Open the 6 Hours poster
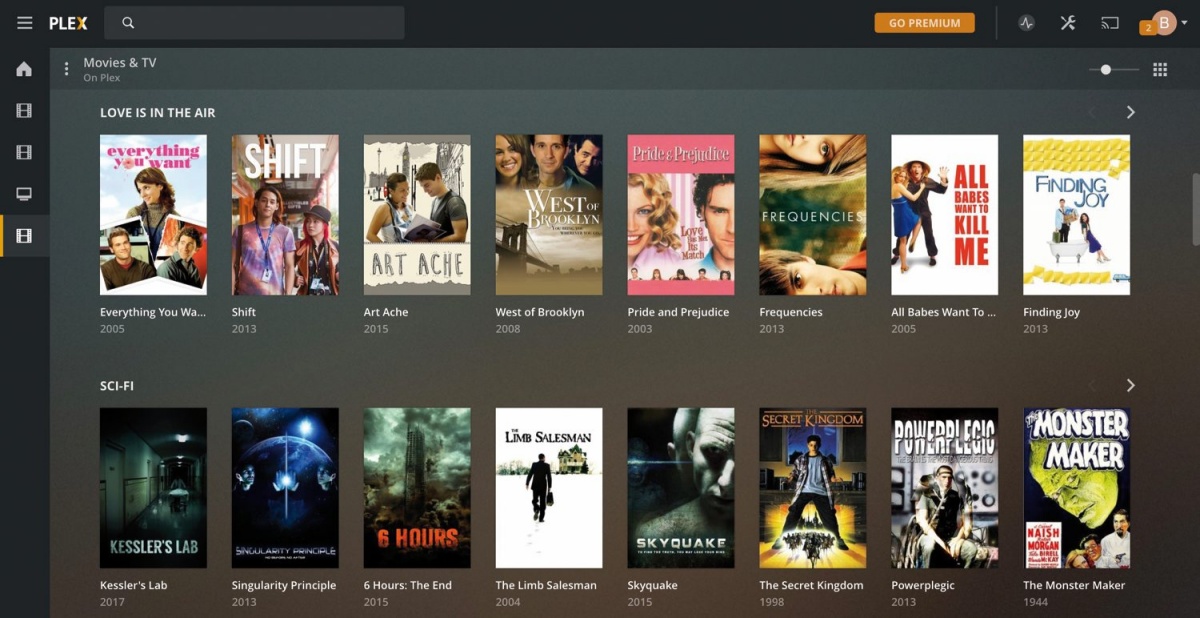 (x=417, y=488)
